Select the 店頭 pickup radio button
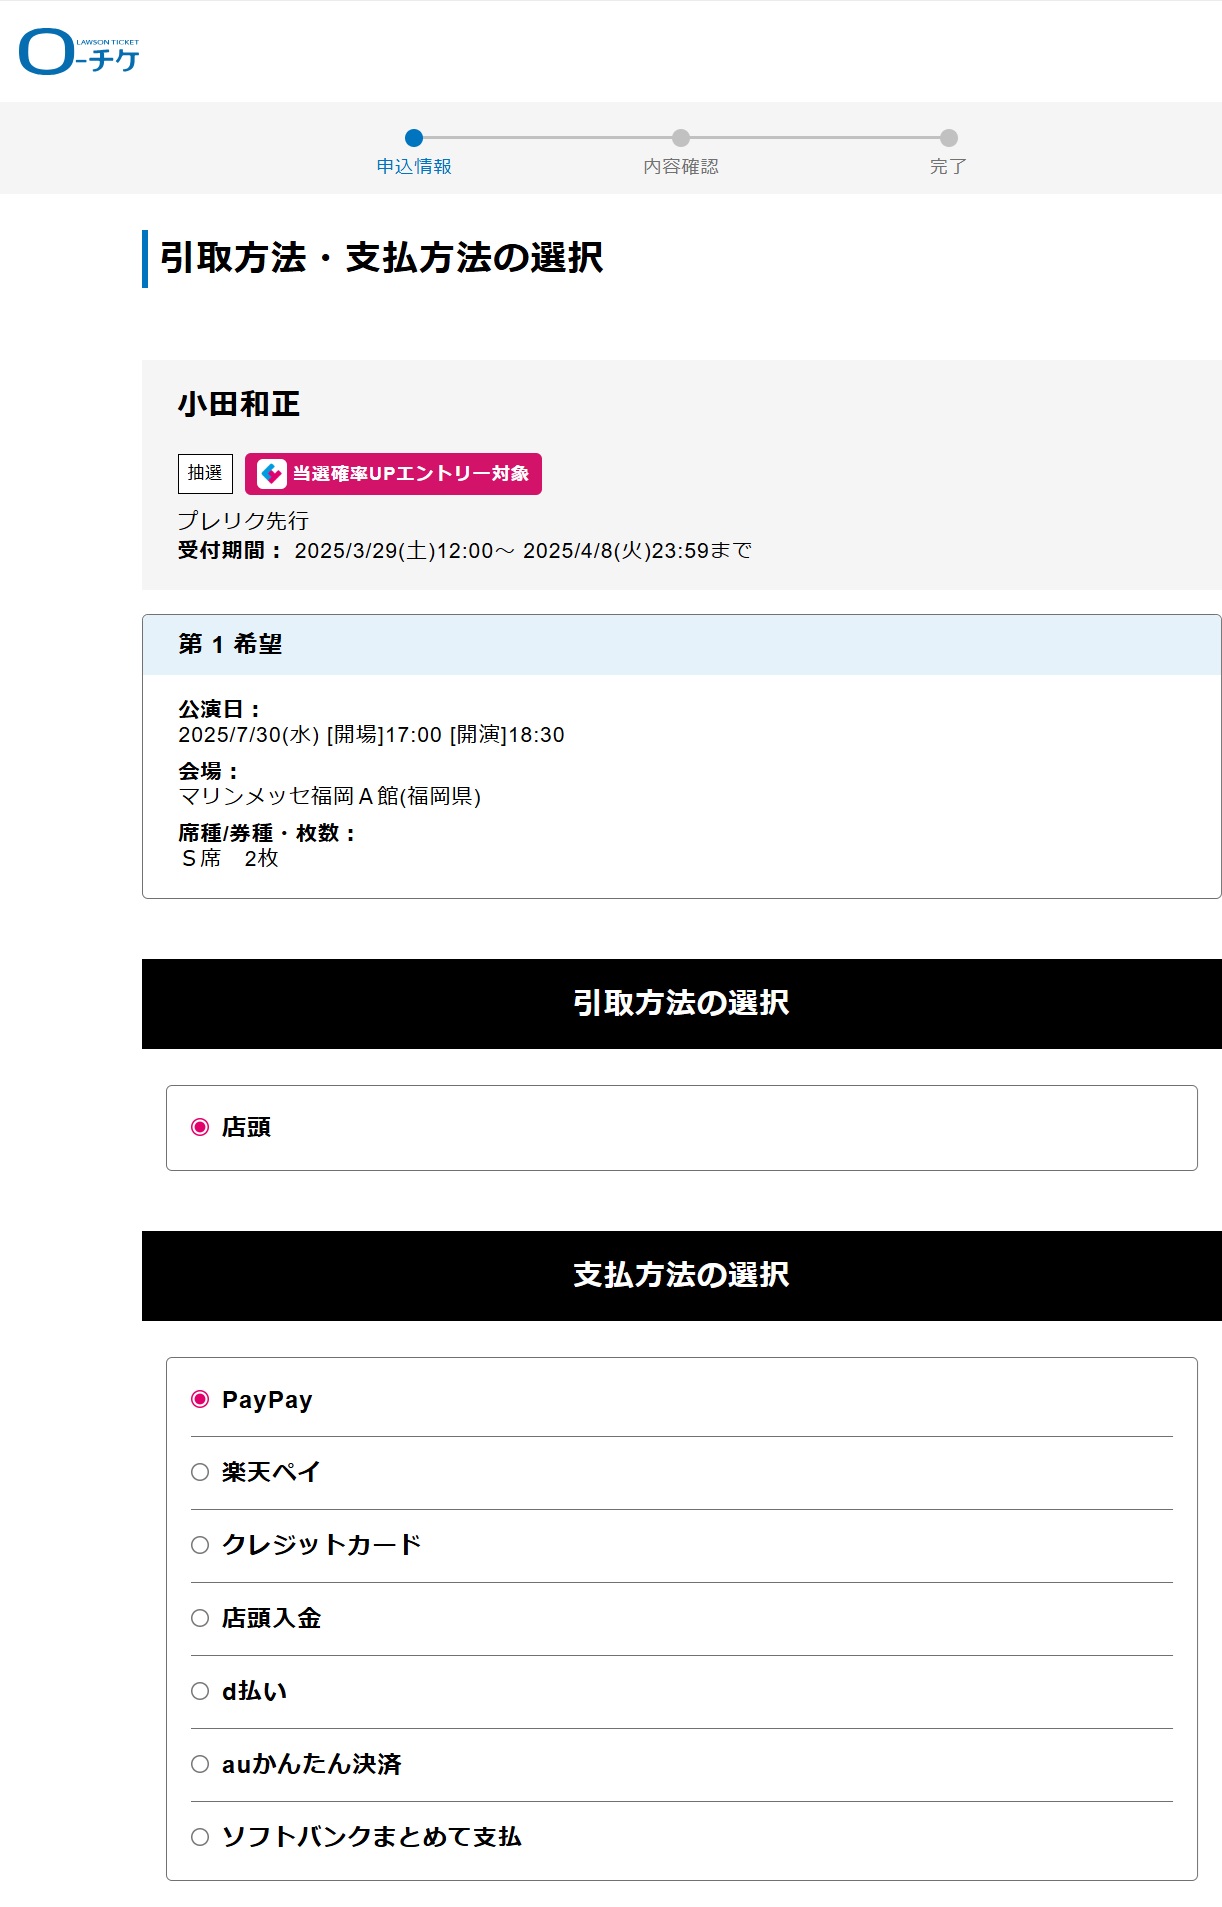 point(200,1127)
